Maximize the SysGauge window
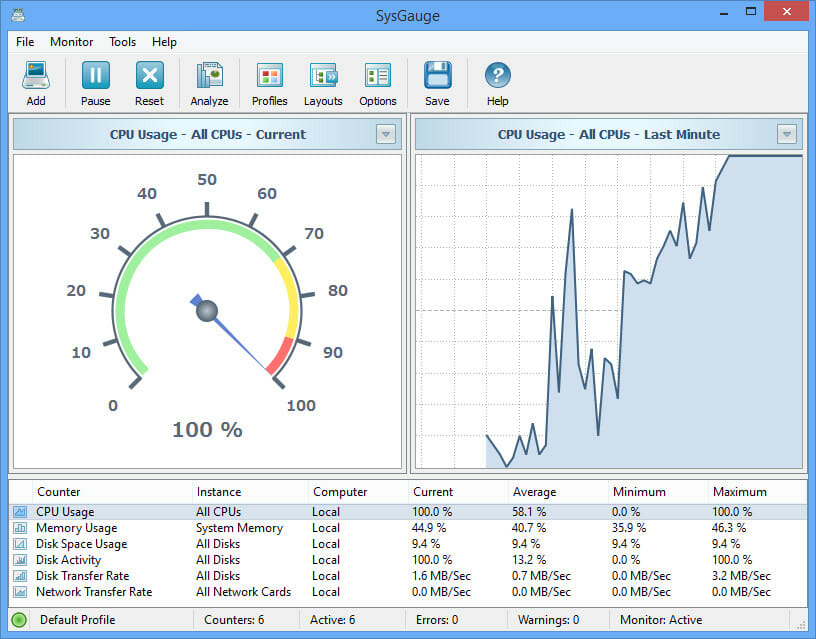Viewport: 816px width, 639px height. coord(750,12)
